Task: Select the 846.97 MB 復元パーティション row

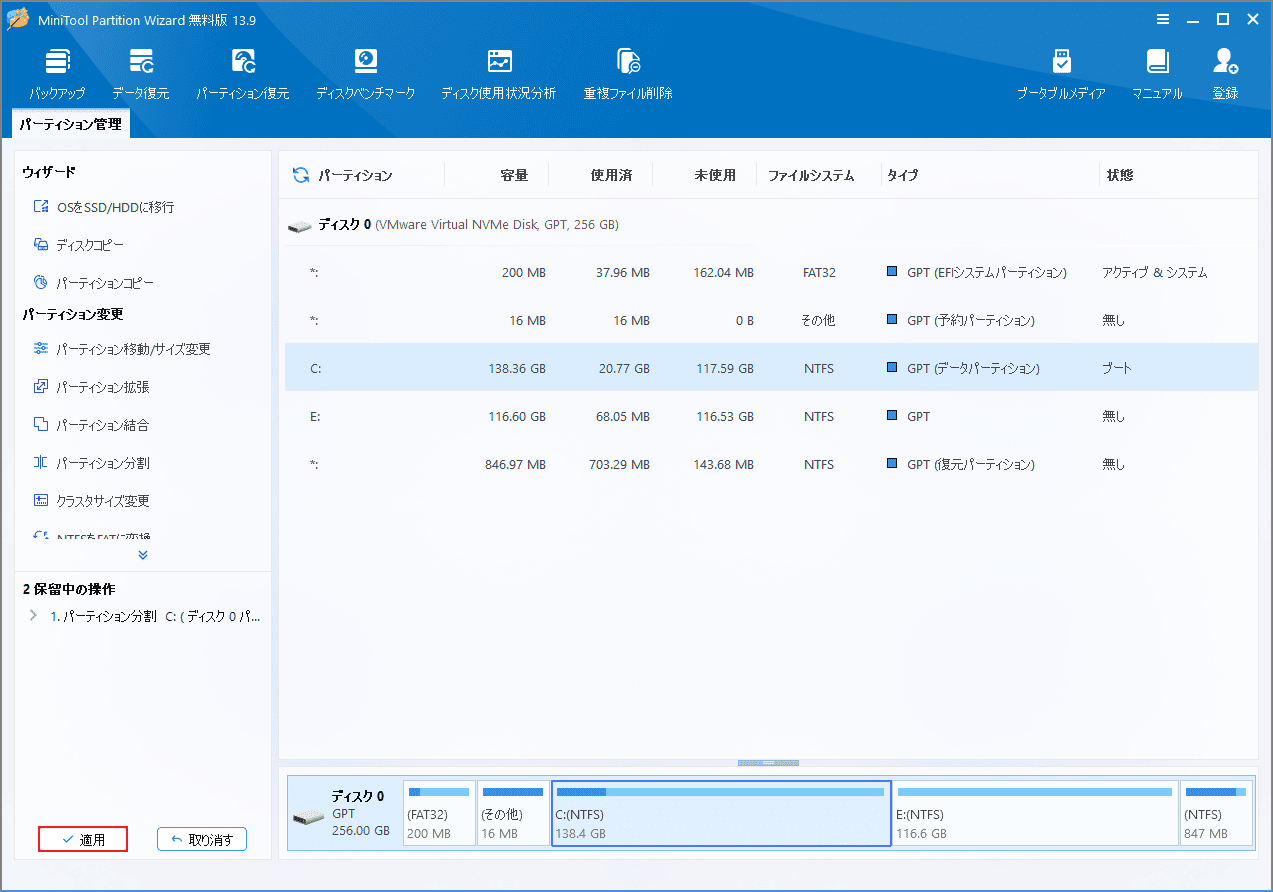Action: pyautogui.click(x=771, y=464)
